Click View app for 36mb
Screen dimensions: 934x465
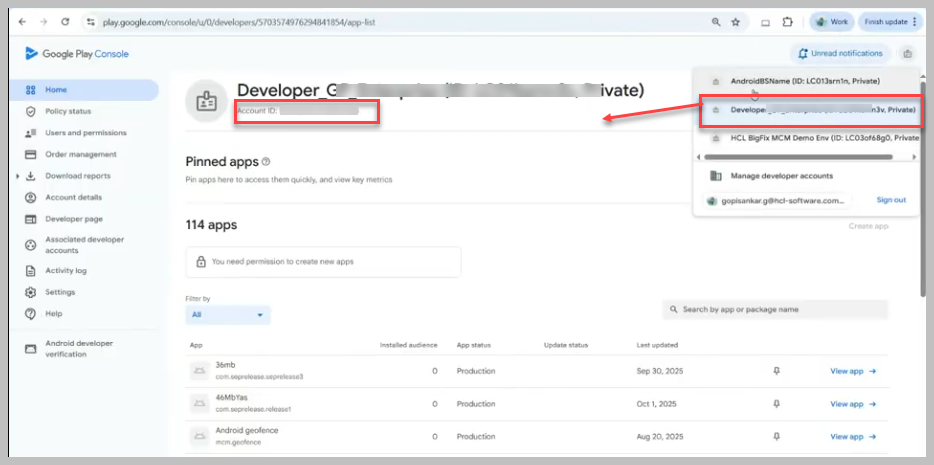[853, 371]
